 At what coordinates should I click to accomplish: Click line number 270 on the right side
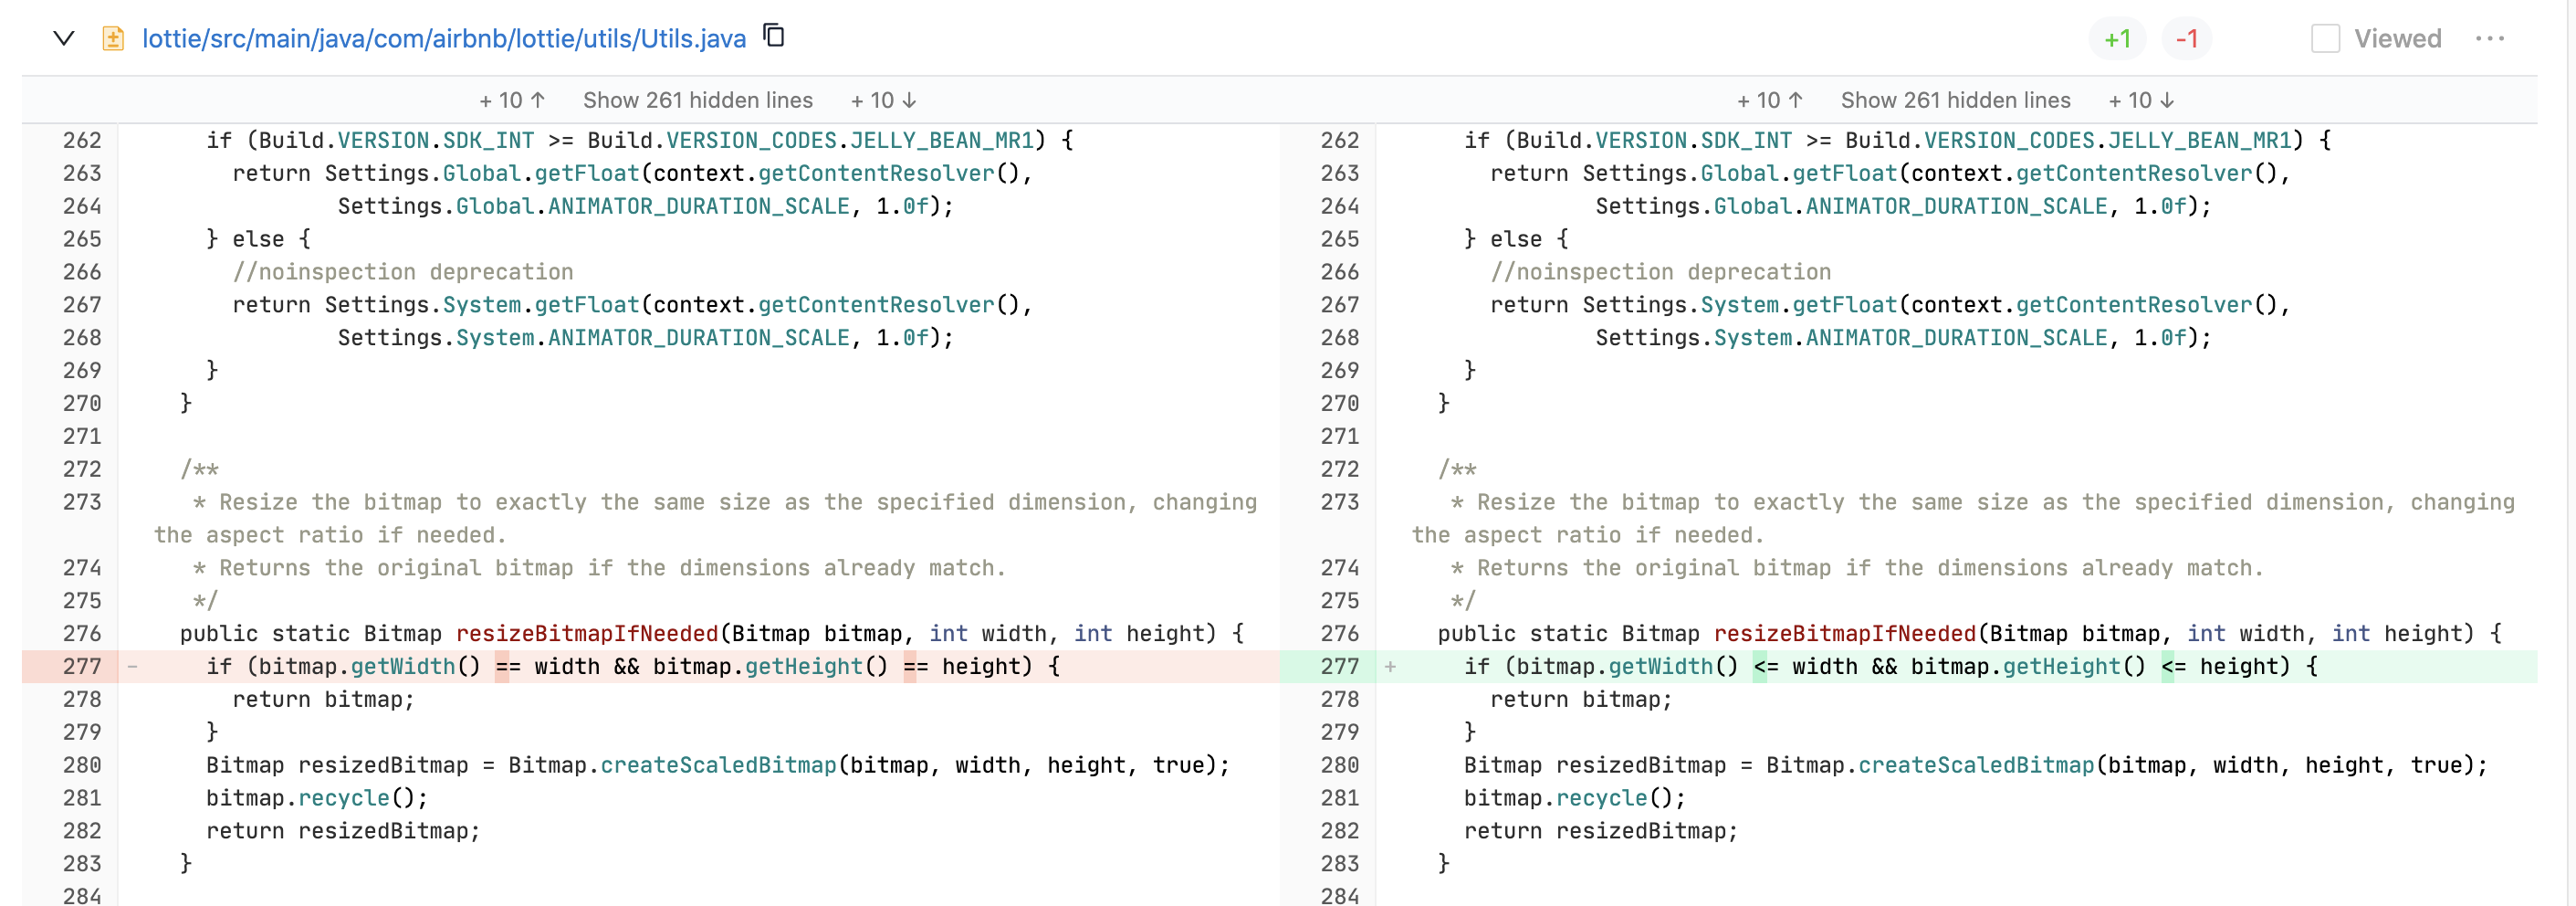[1341, 403]
